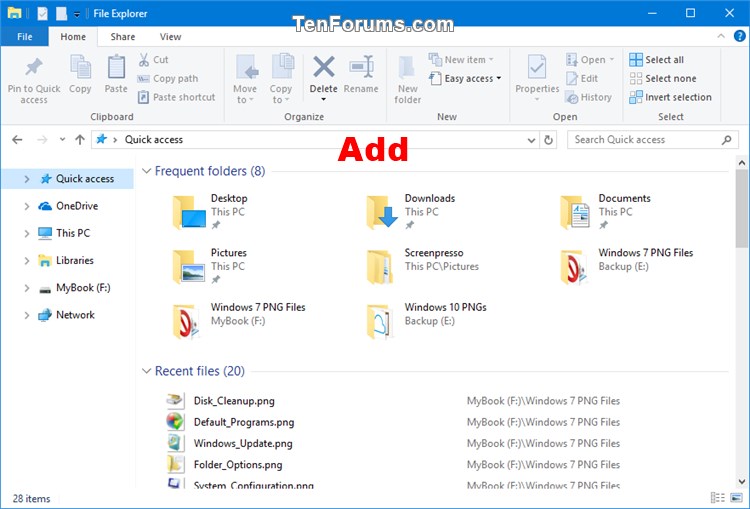Viewport: 750px width, 509px height.
Task: Open the Recent locations dropdown arrow
Action: click(x=62, y=140)
